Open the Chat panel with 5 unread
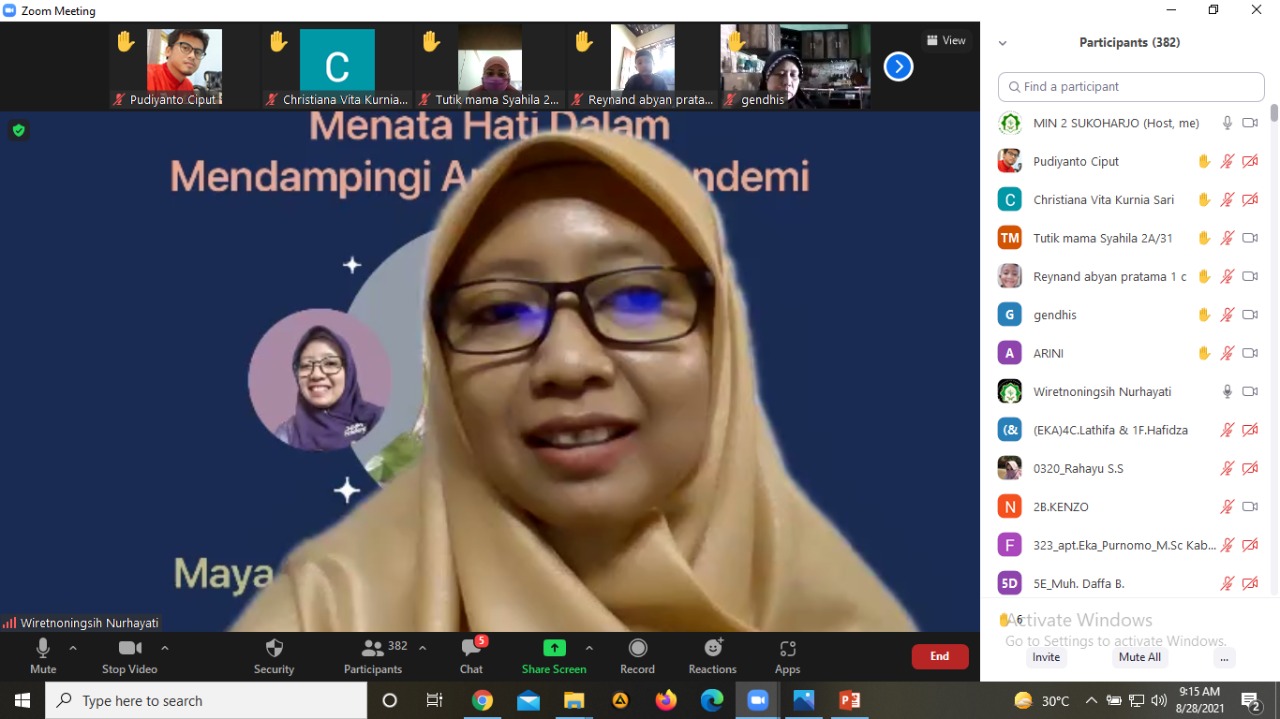 pyautogui.click(x=471, y=656)
